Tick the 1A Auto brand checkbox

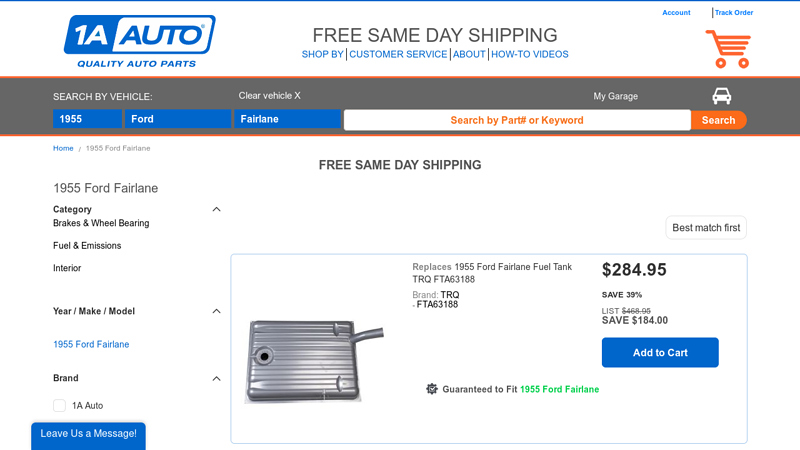(60, 405)
